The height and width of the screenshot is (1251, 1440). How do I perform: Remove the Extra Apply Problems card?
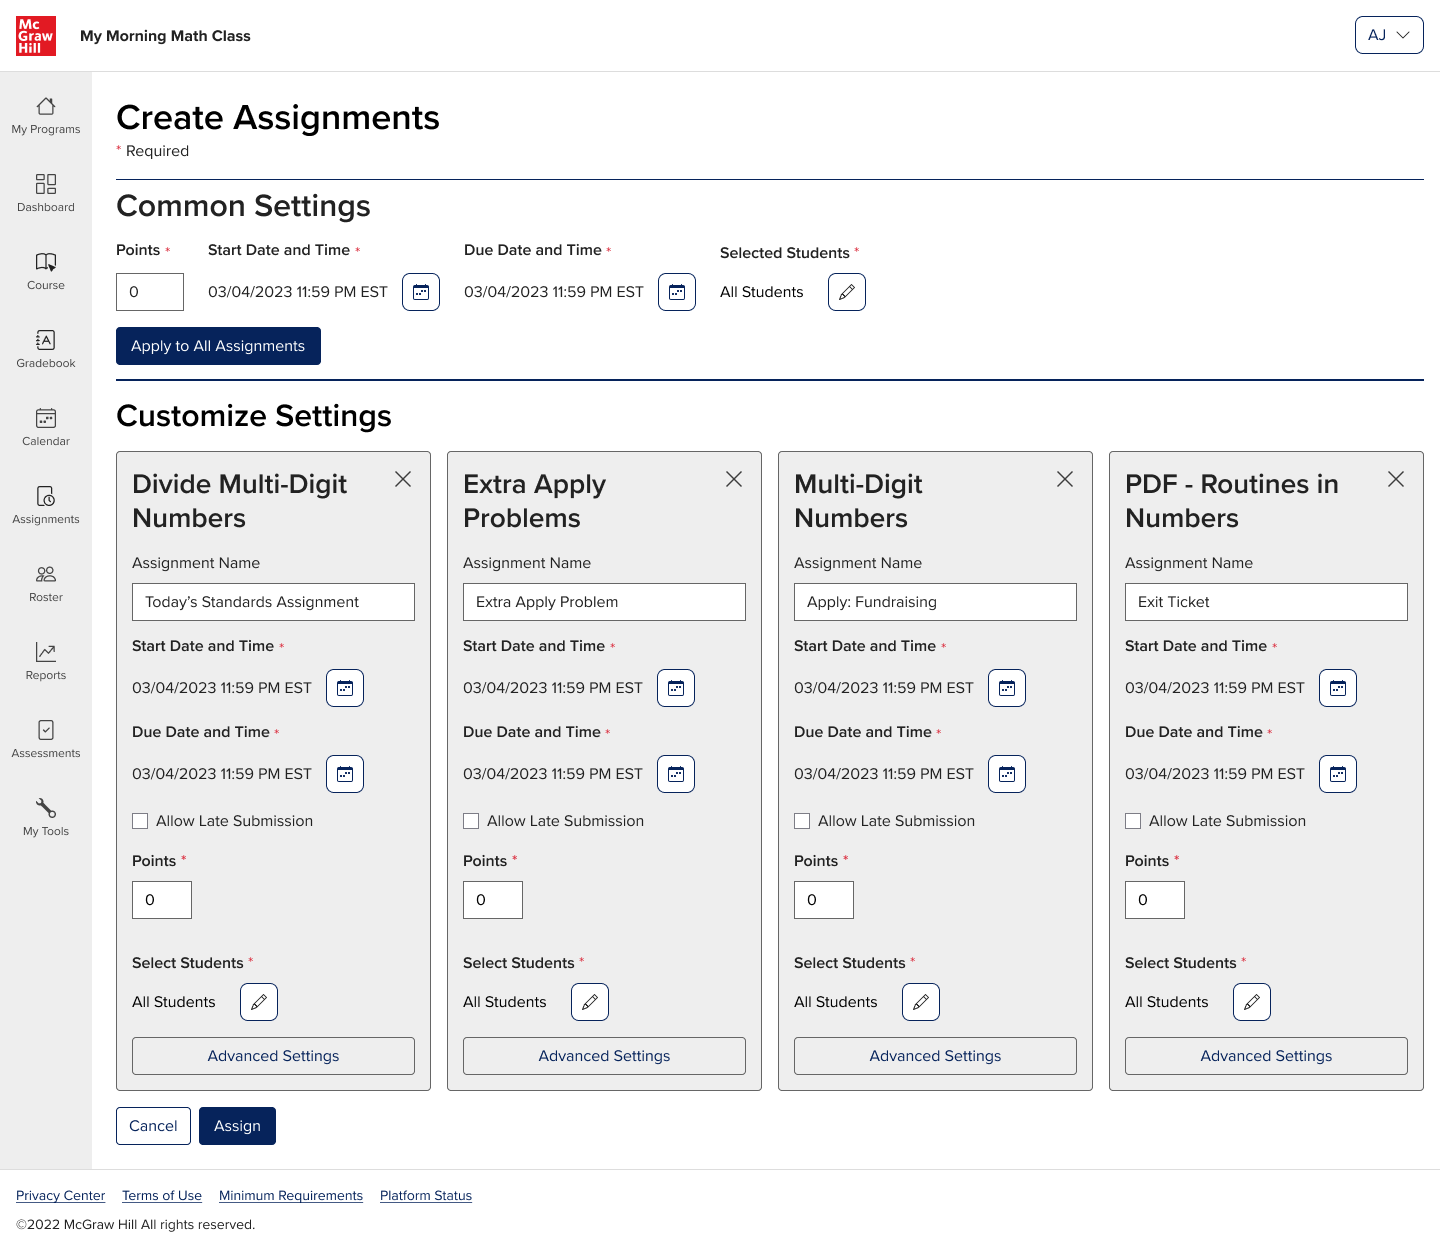point(734,479)
